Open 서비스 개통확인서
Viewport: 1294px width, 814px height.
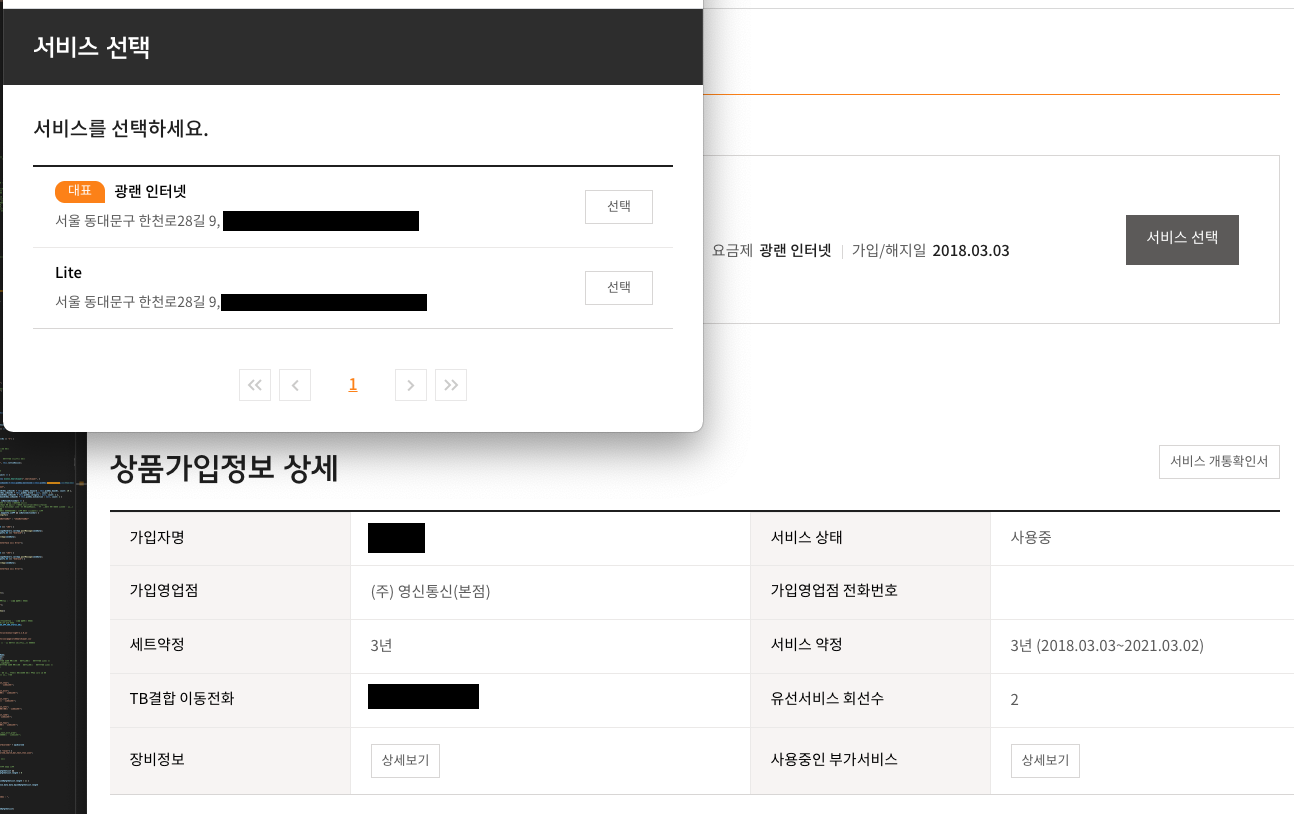tap(1219, 462)
